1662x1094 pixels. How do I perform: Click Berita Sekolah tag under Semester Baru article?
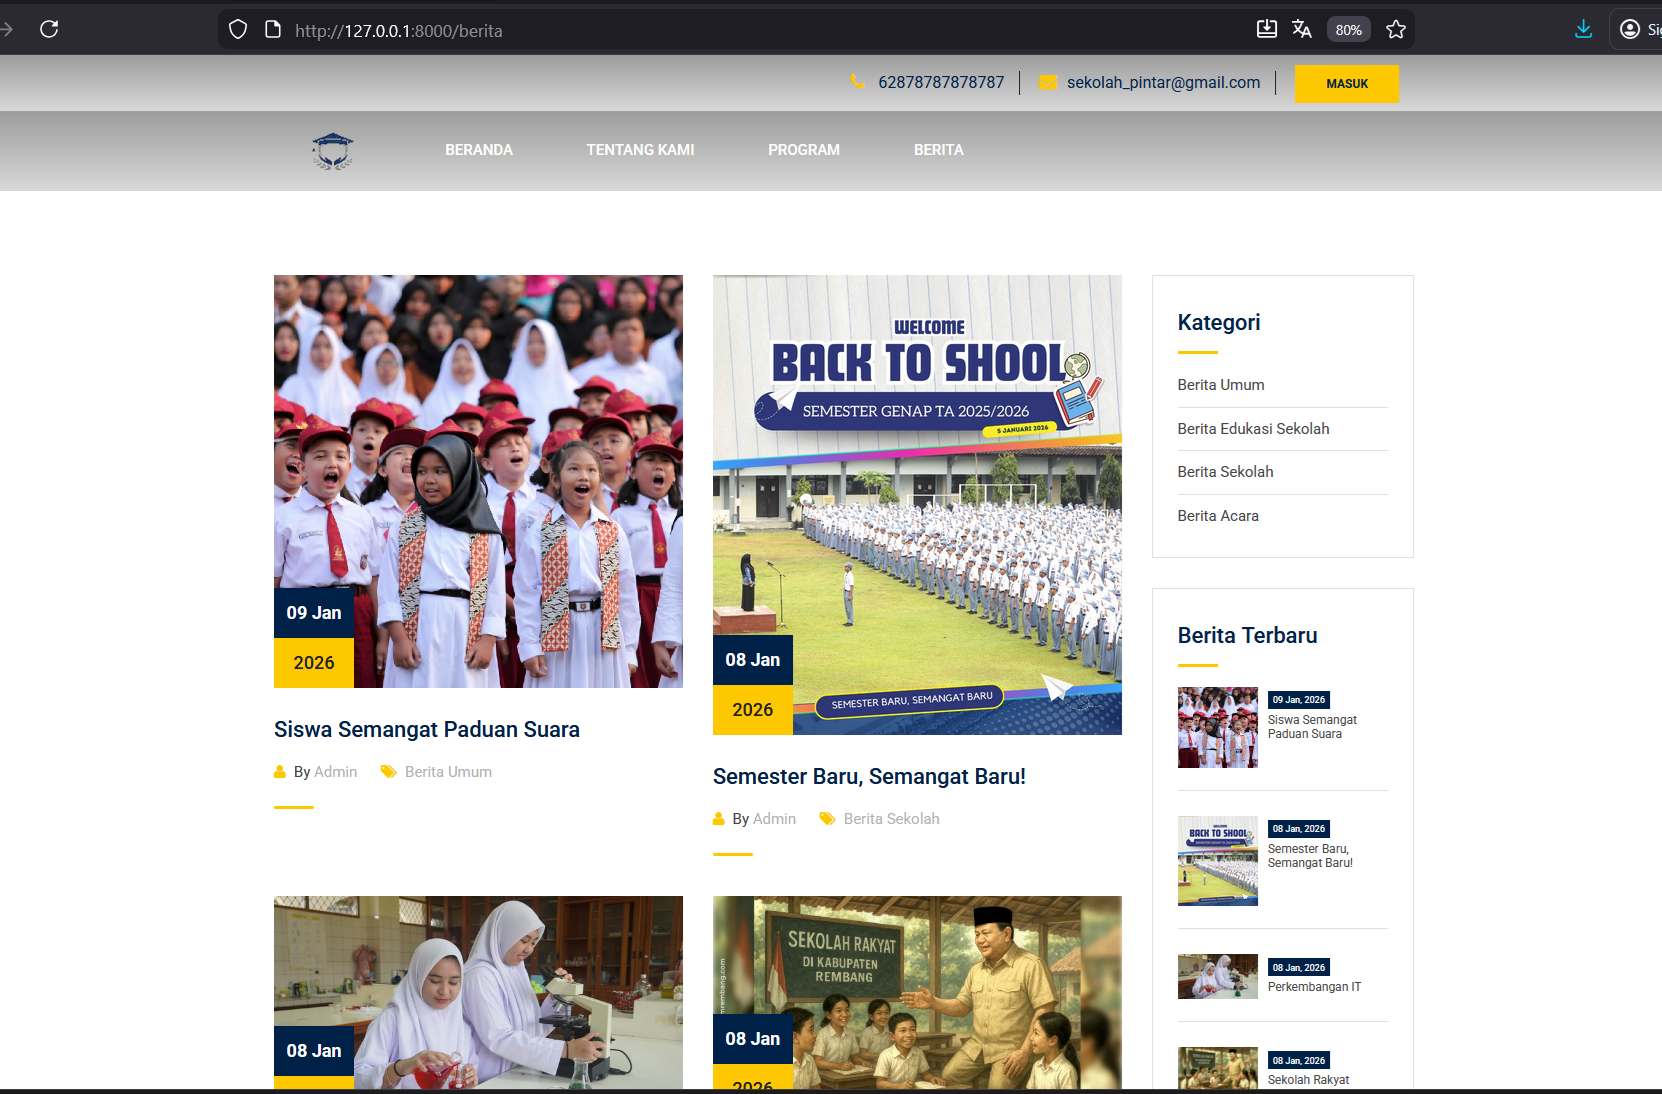891,819
